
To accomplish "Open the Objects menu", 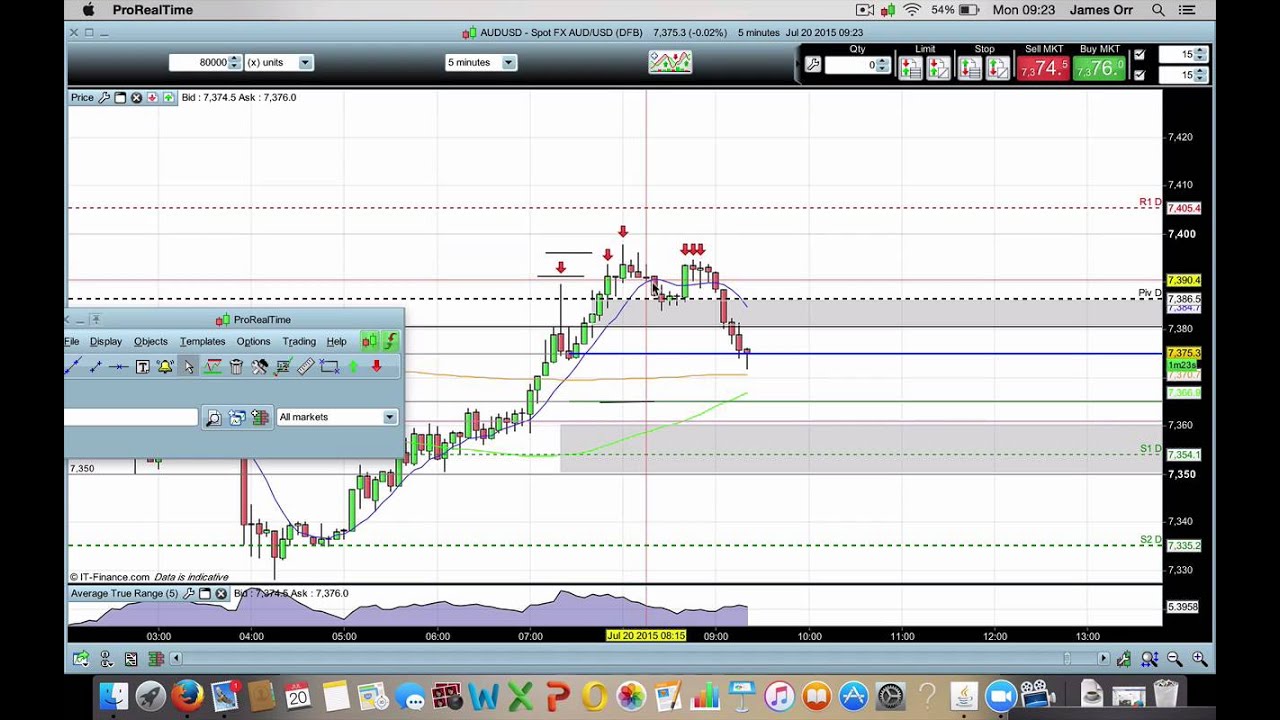I will tap(151, 341).
